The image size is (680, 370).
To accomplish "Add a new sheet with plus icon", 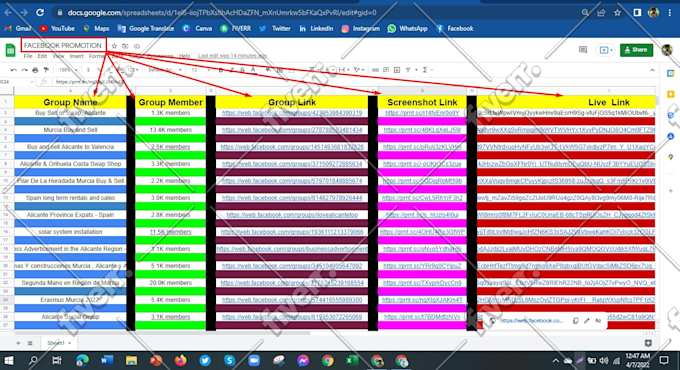I will pyautogui.click(x=18, y=343).
